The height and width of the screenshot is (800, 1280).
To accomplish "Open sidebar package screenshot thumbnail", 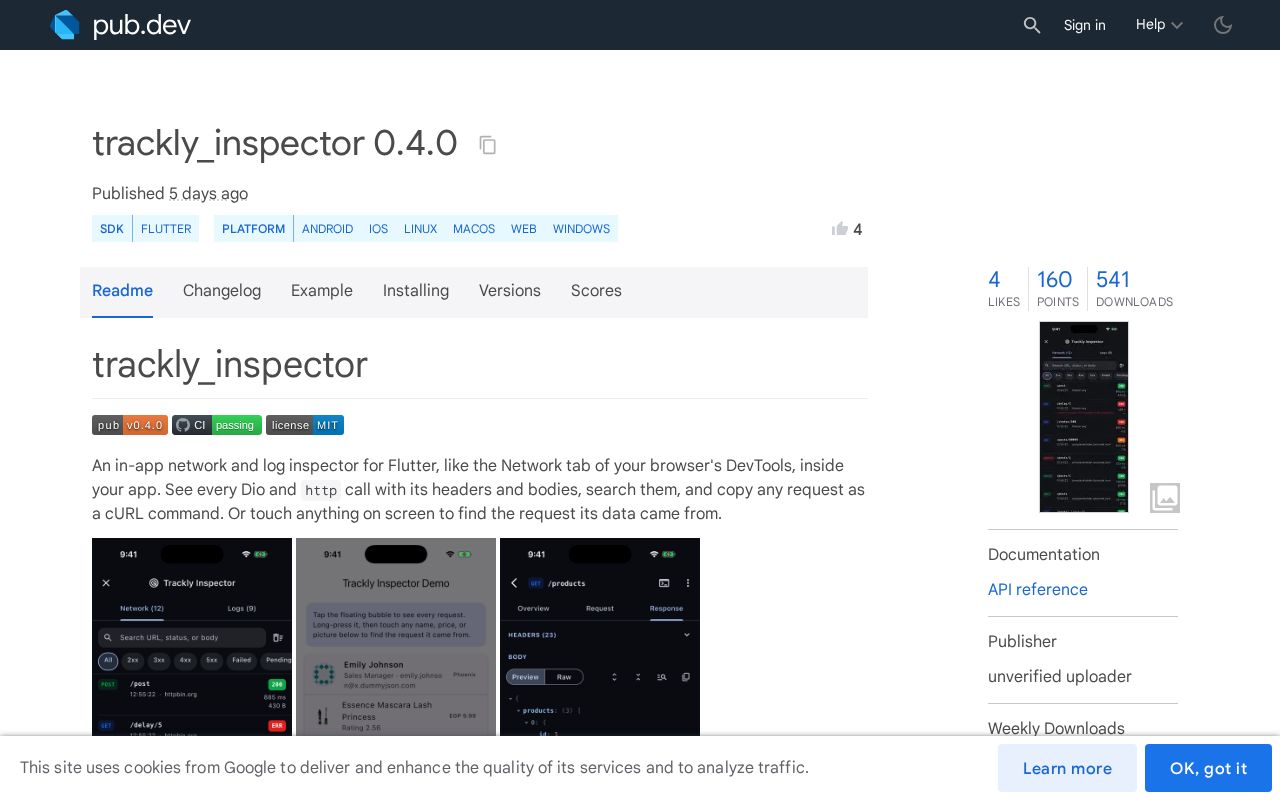I will [x=1084, y=417].
